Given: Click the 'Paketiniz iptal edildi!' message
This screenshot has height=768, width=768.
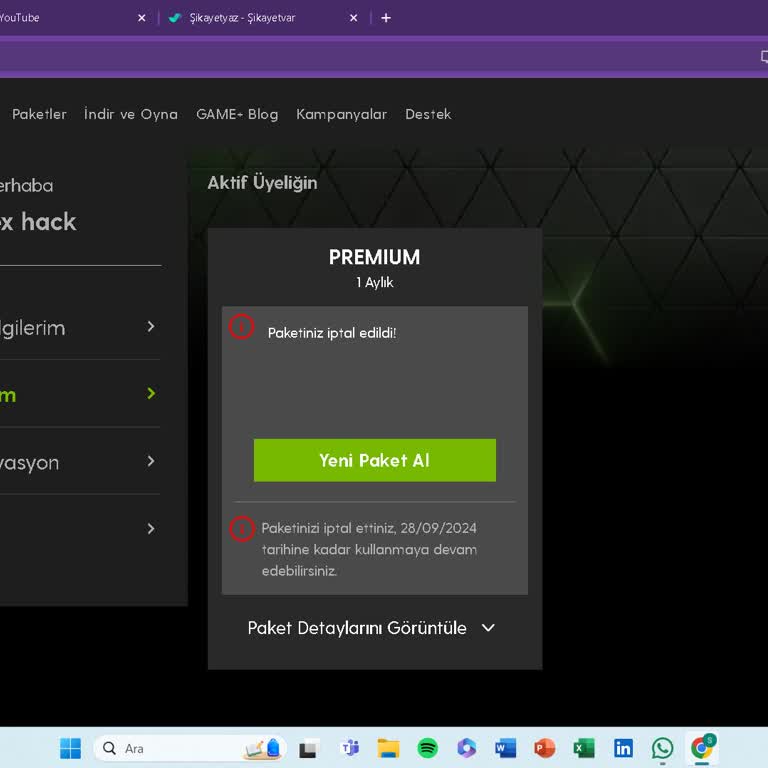Looking at the screenshot, I should [x=332, y=333].
